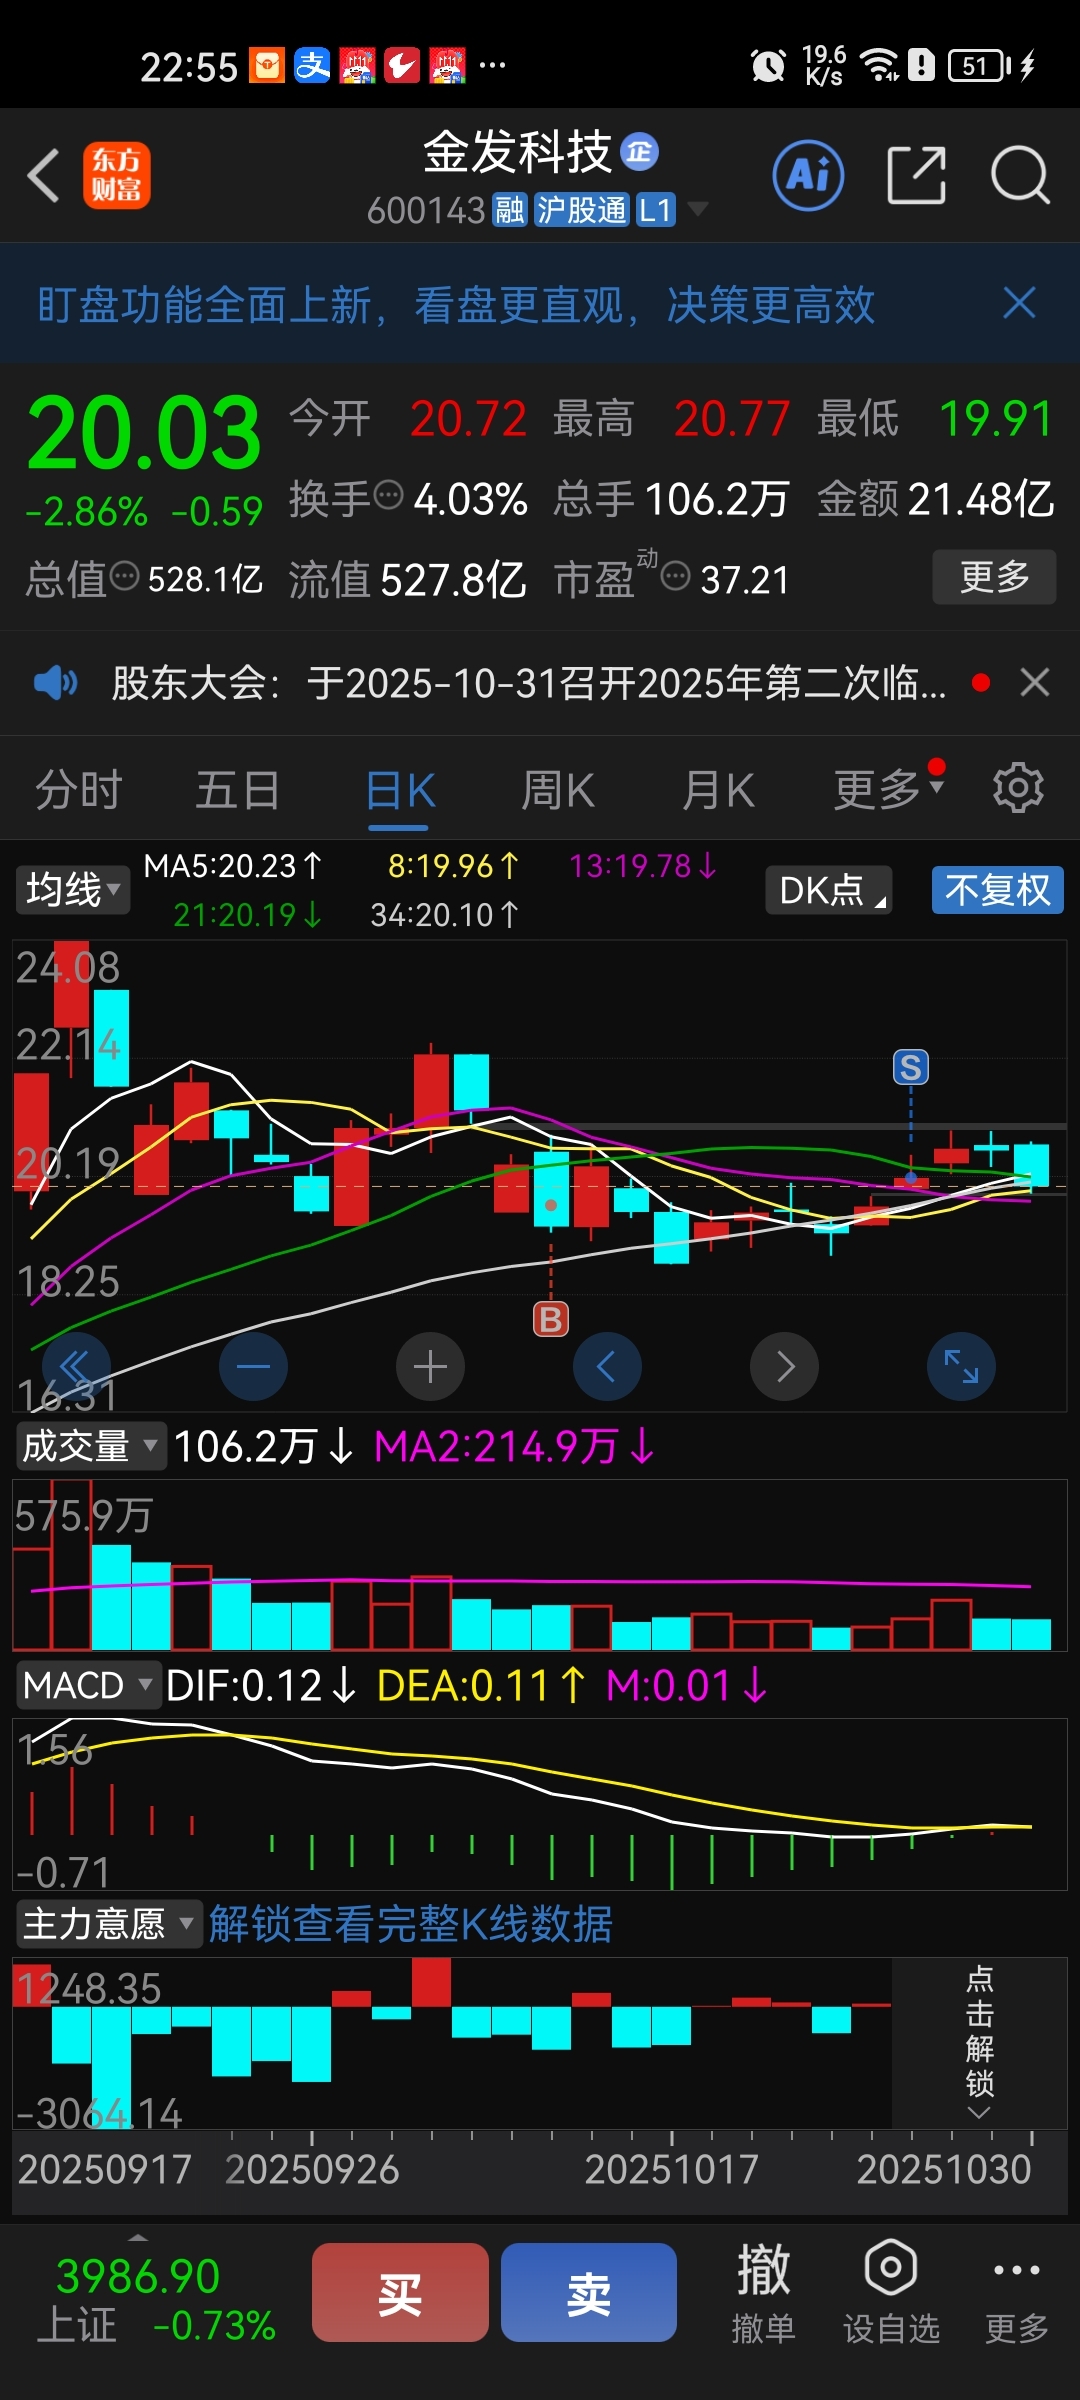Tap the 市盈 info icon
Viewport: 1080px width, 2400px height.
676,576
